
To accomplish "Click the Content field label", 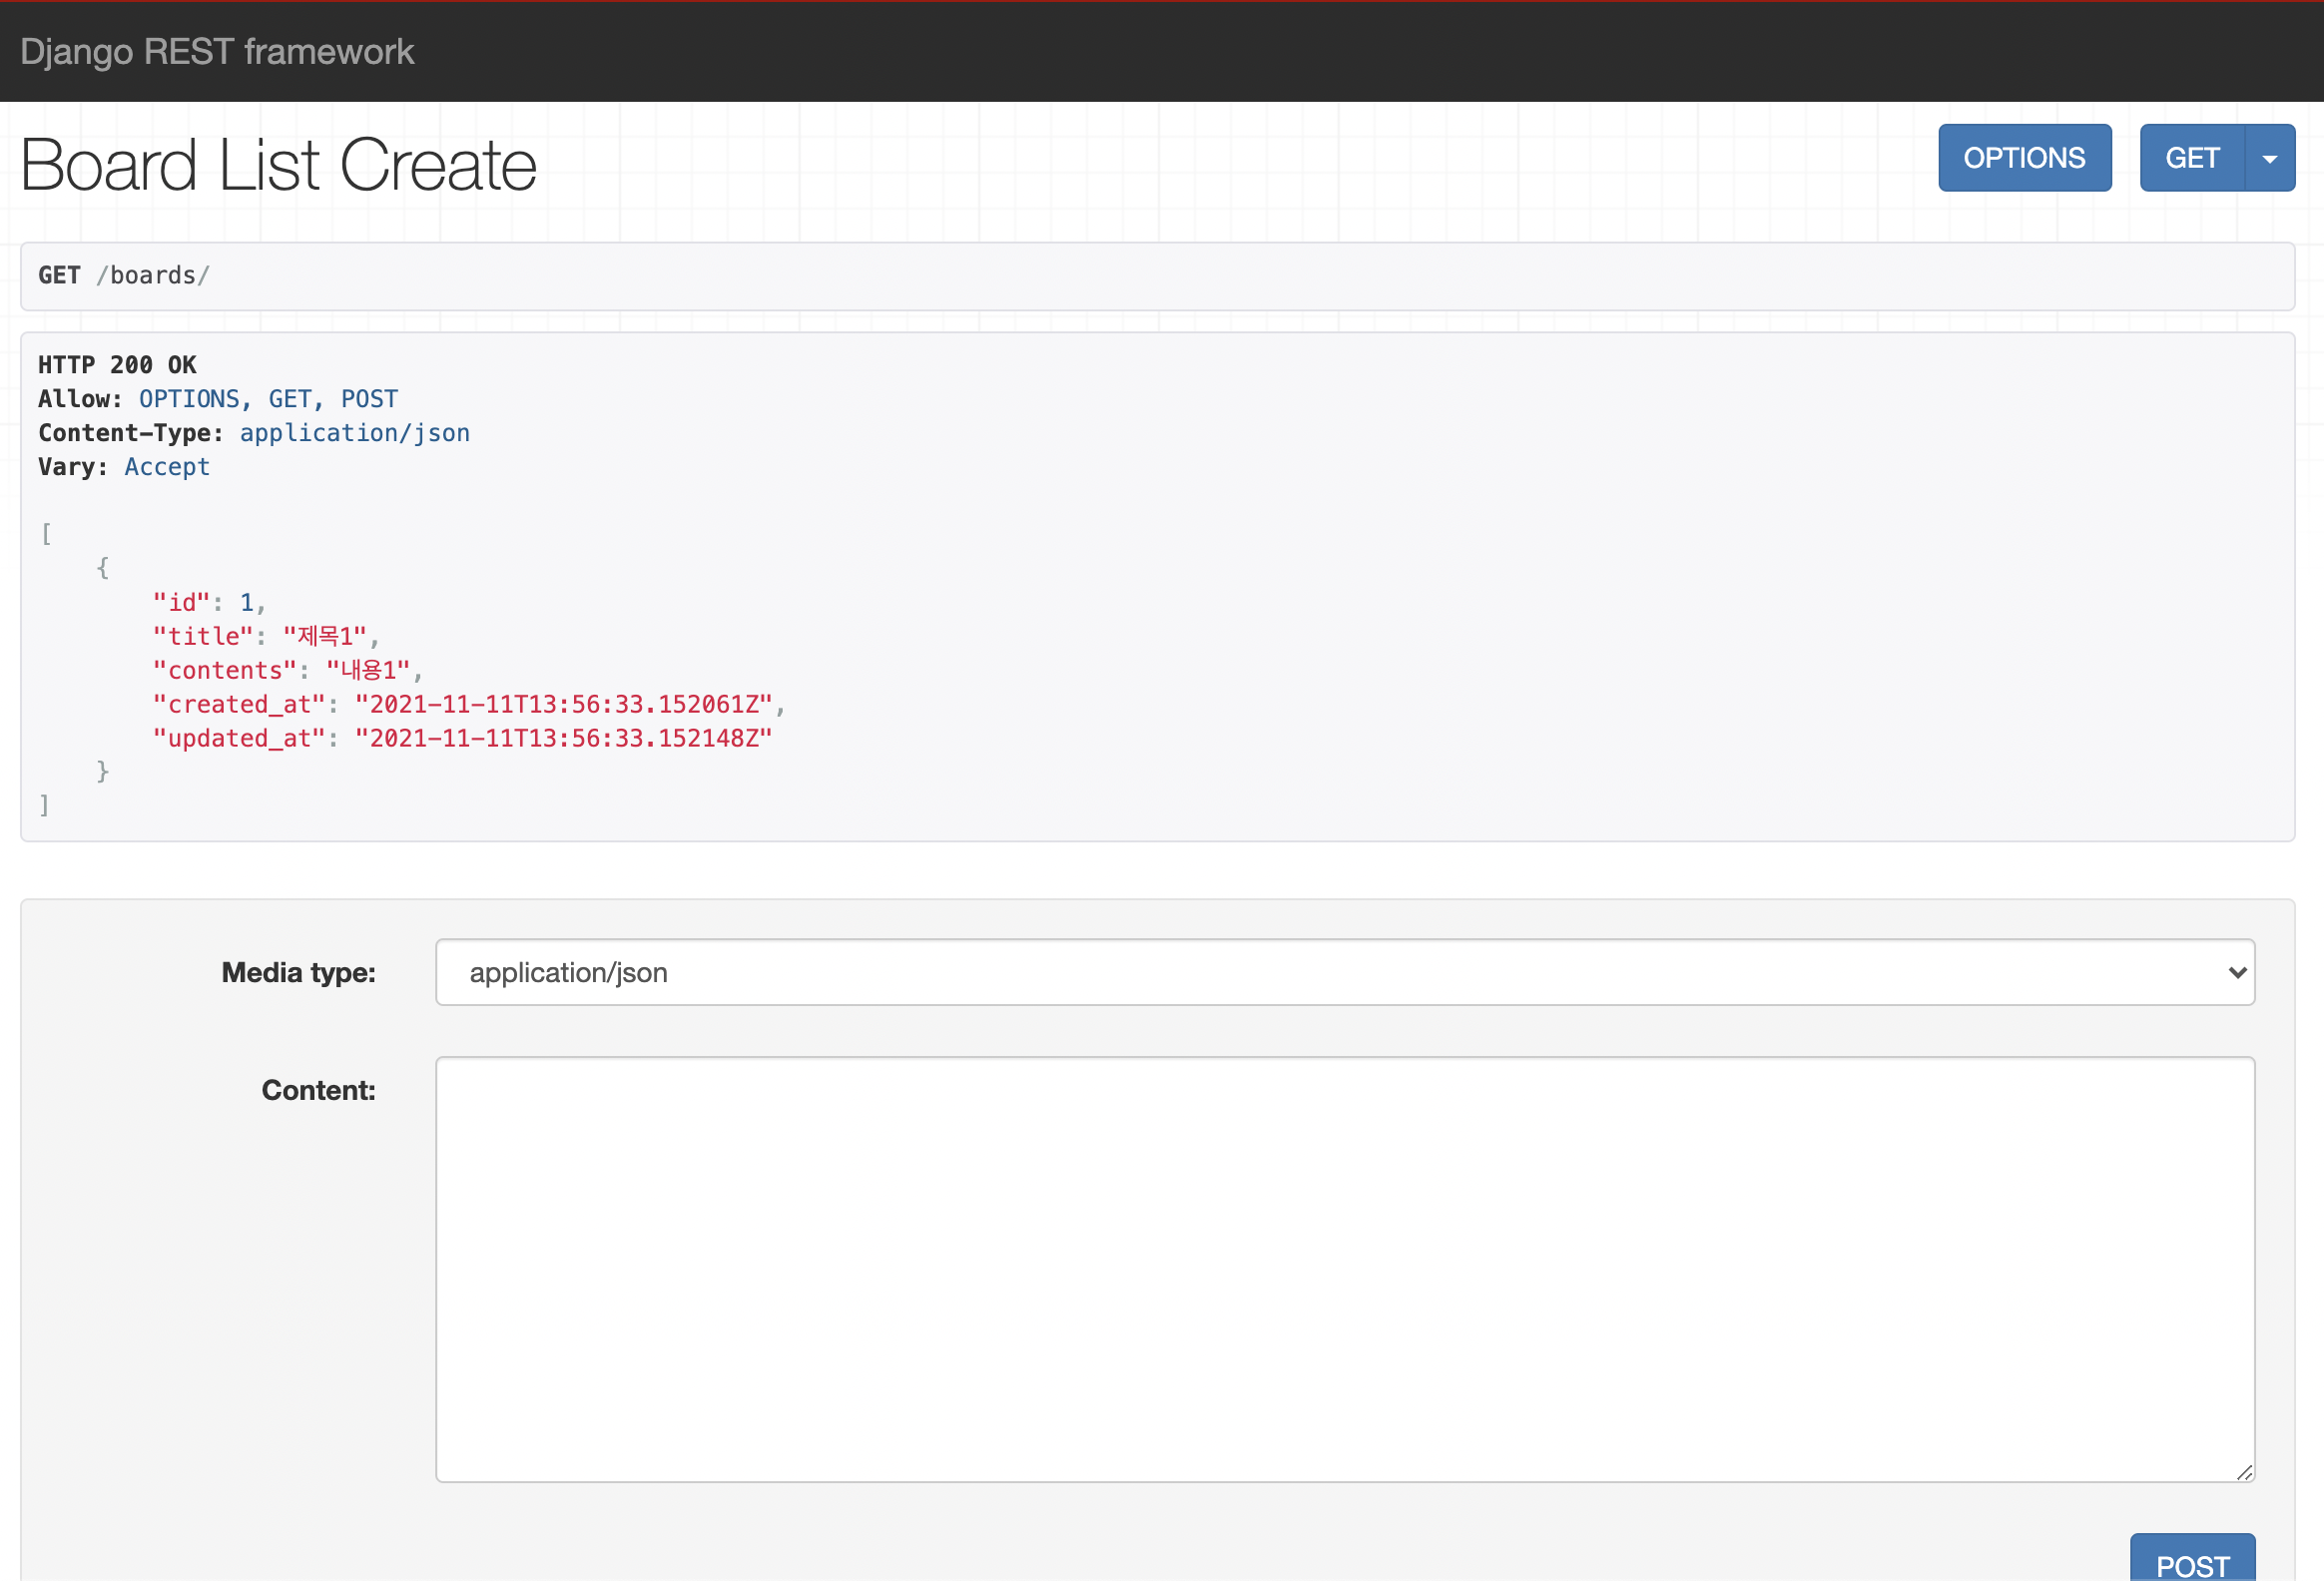I will [x=318, y=1090].
